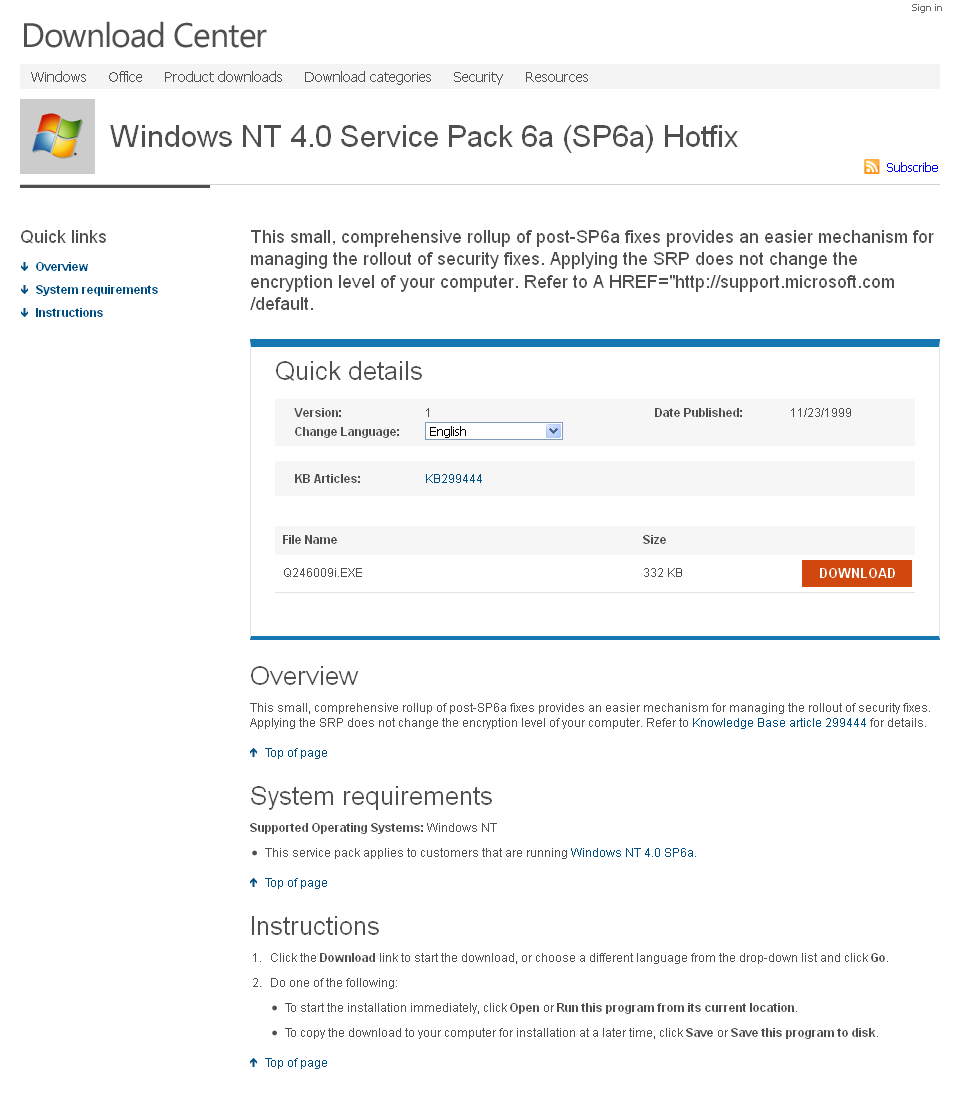Open the Office menu
The image size is (960, 1098).
point(125,77)
